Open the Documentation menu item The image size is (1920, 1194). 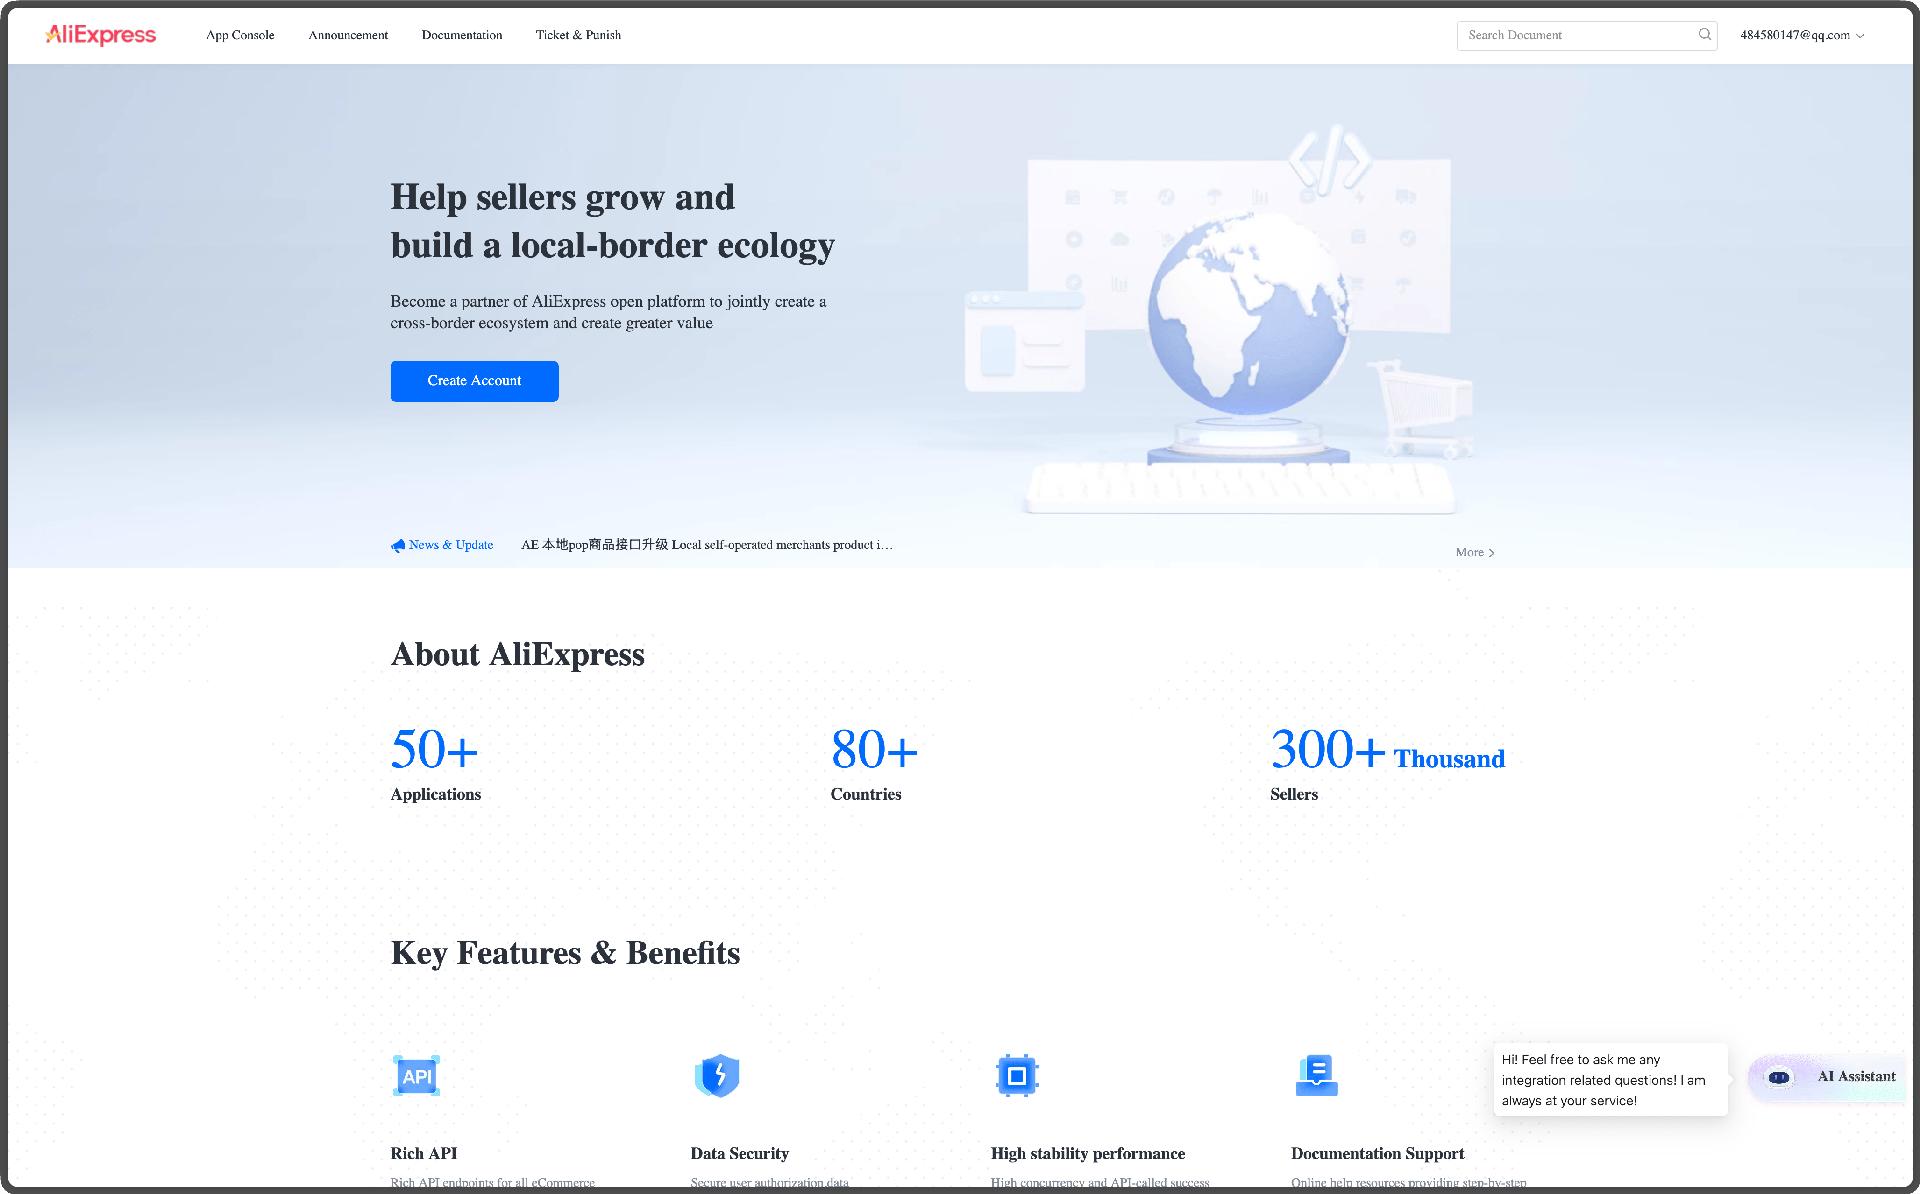[462, 35]
